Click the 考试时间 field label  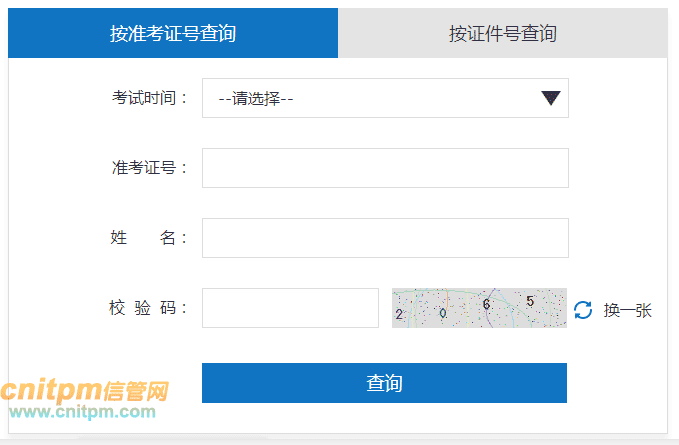click(x=149, y=98)
